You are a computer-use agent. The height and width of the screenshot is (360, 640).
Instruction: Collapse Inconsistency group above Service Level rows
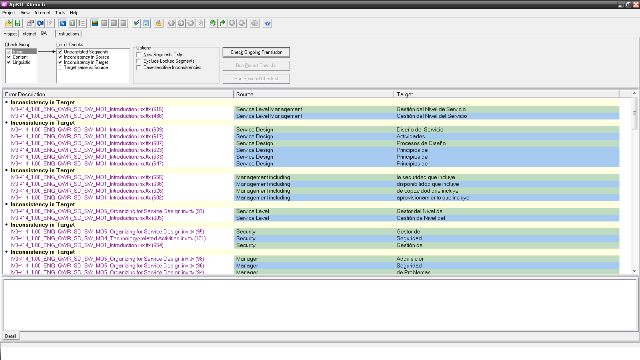coord(7,204)
